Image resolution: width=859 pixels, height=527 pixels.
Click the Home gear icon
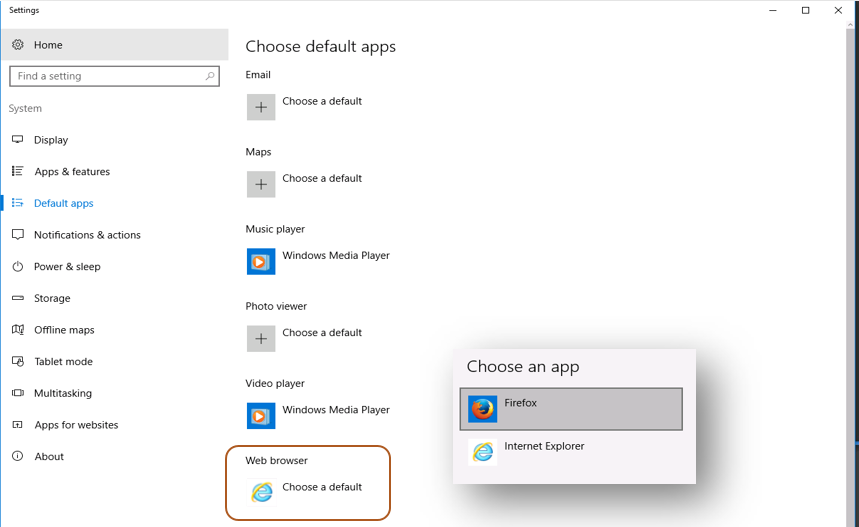tap(18, 44)
